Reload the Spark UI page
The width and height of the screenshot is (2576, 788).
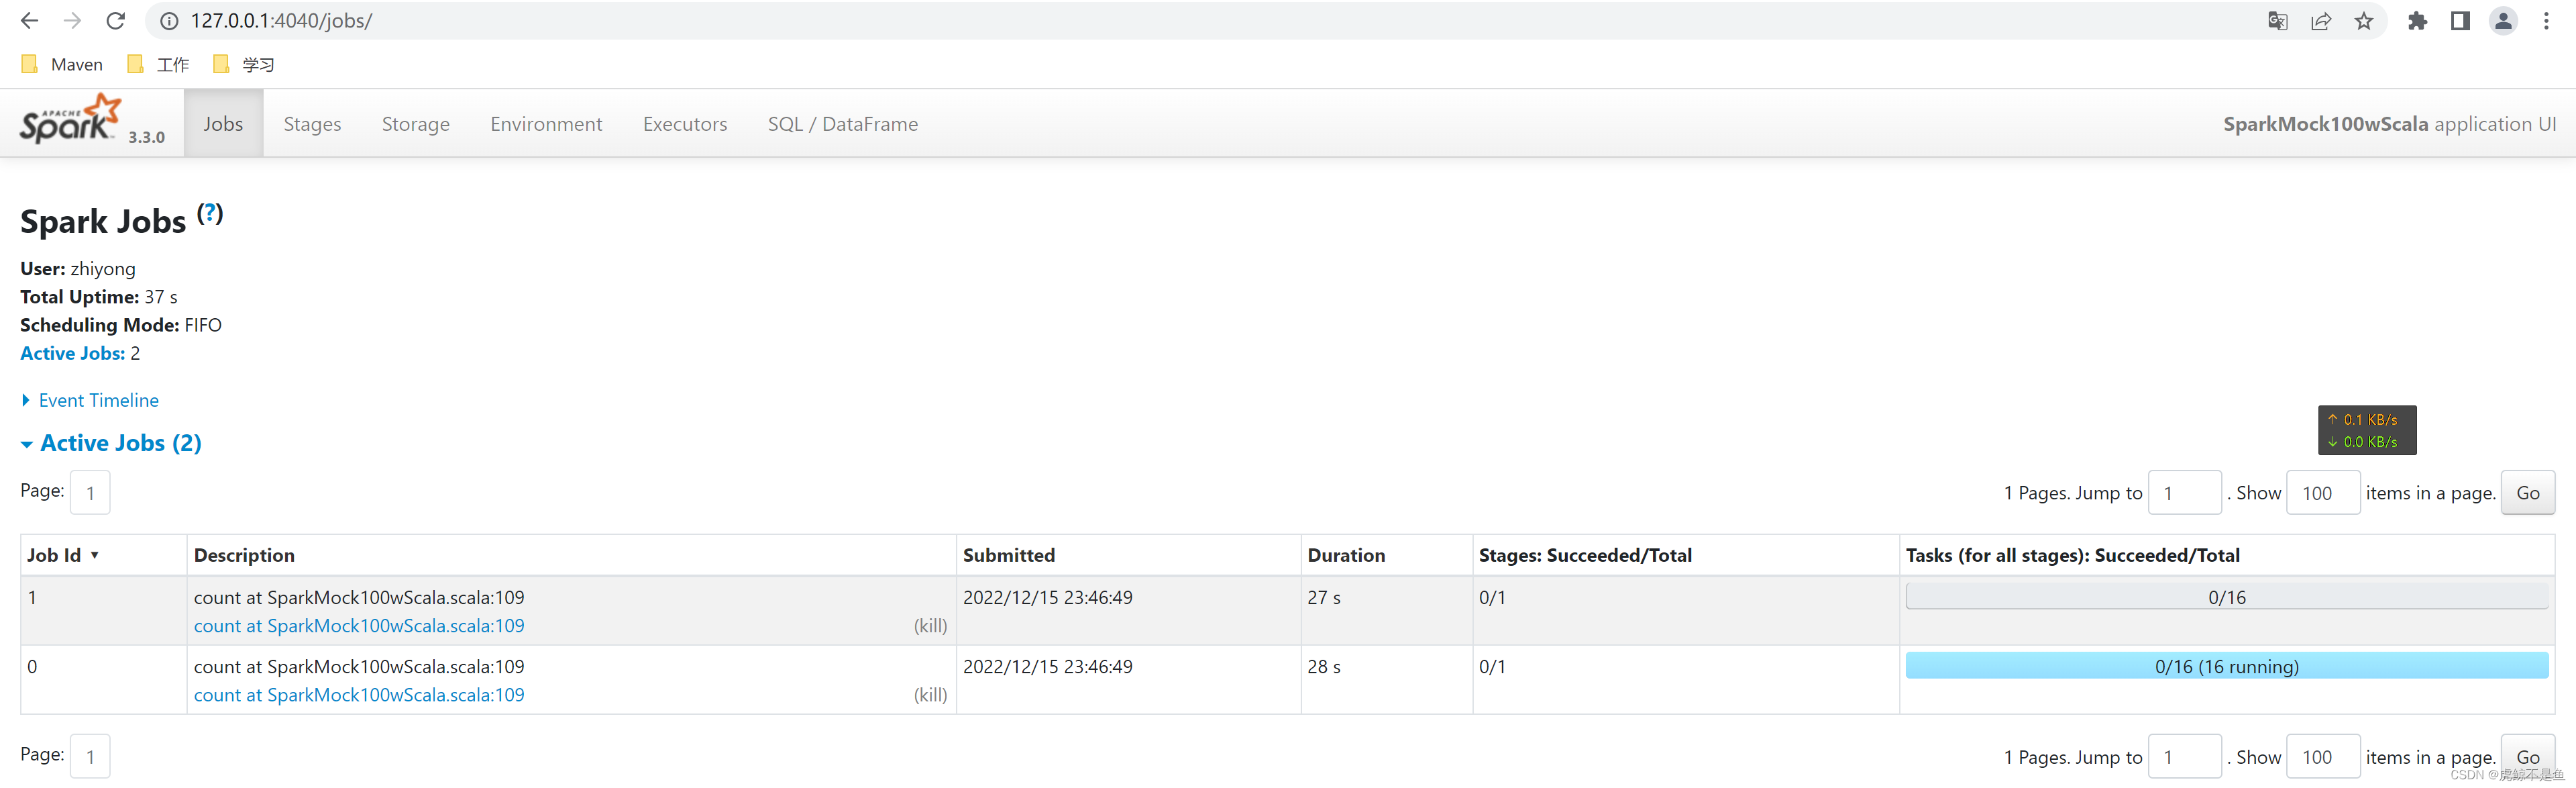pos(115,20)
